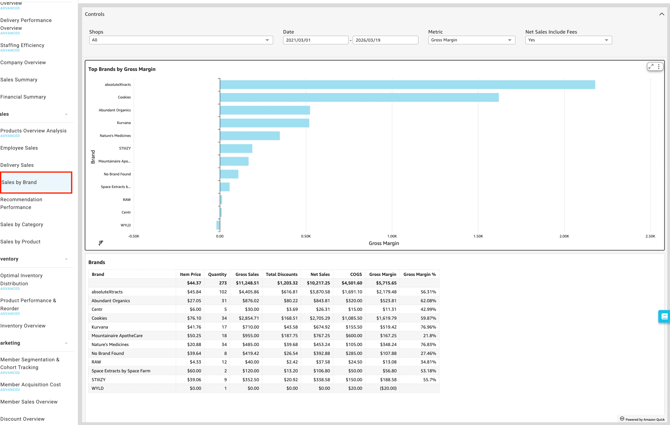Collapse the Inventory sidebar section
670x425 pixels.
pos(66,259)
